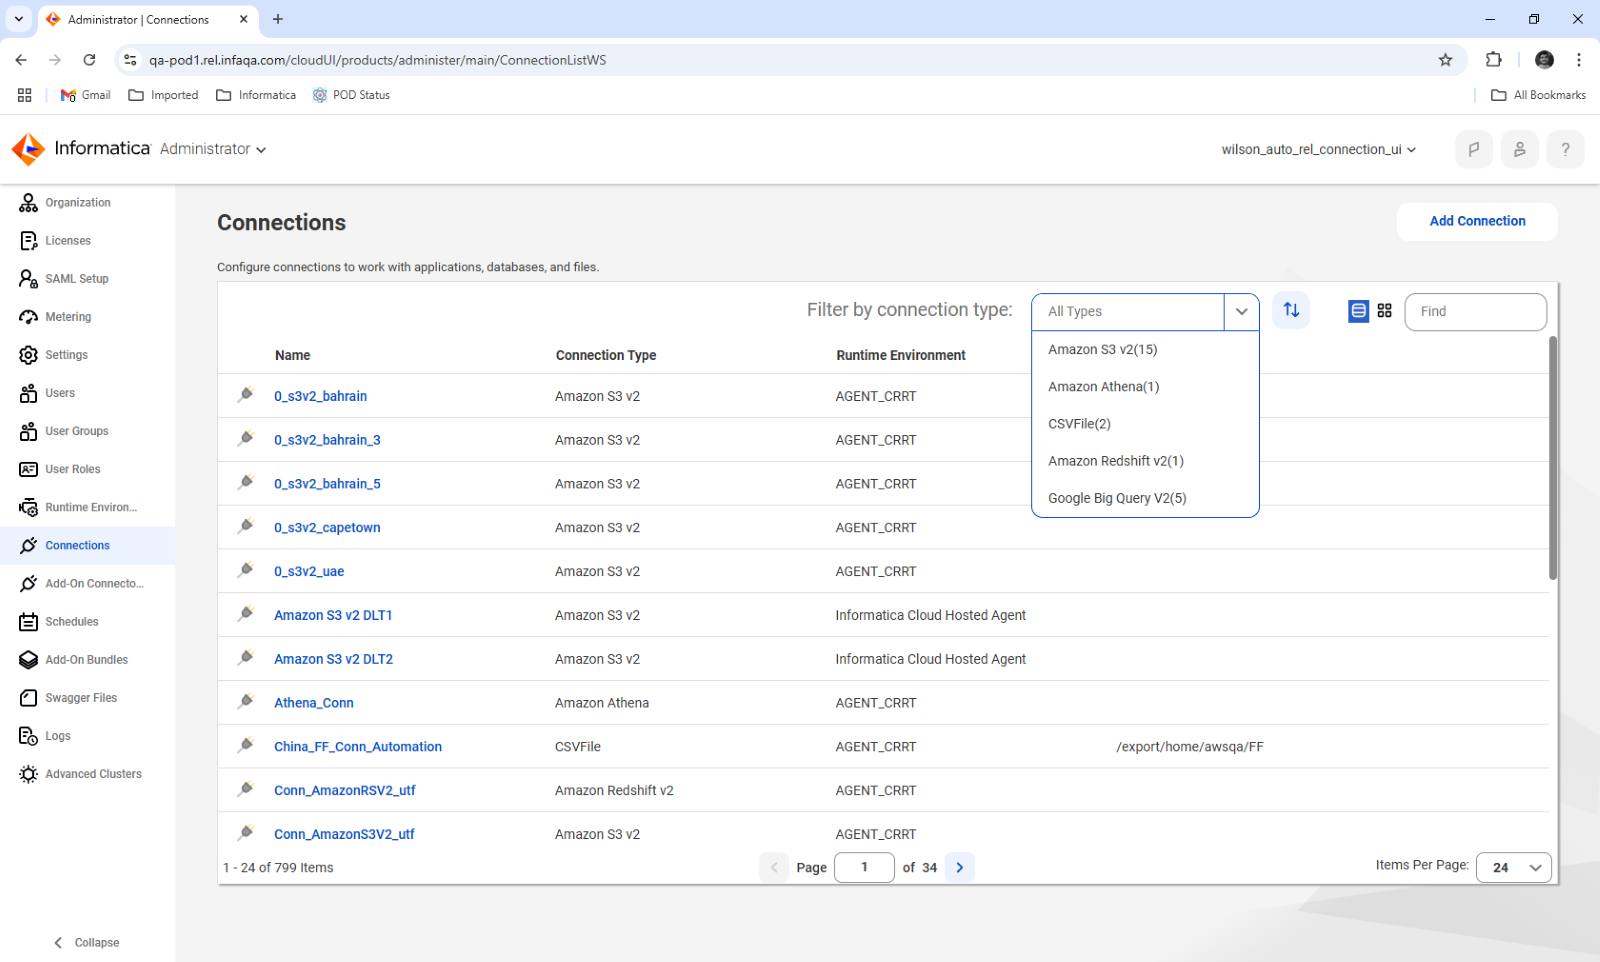Choose Amazon S3 v2(15) filter option
1600x962 pixels.
1145,349
